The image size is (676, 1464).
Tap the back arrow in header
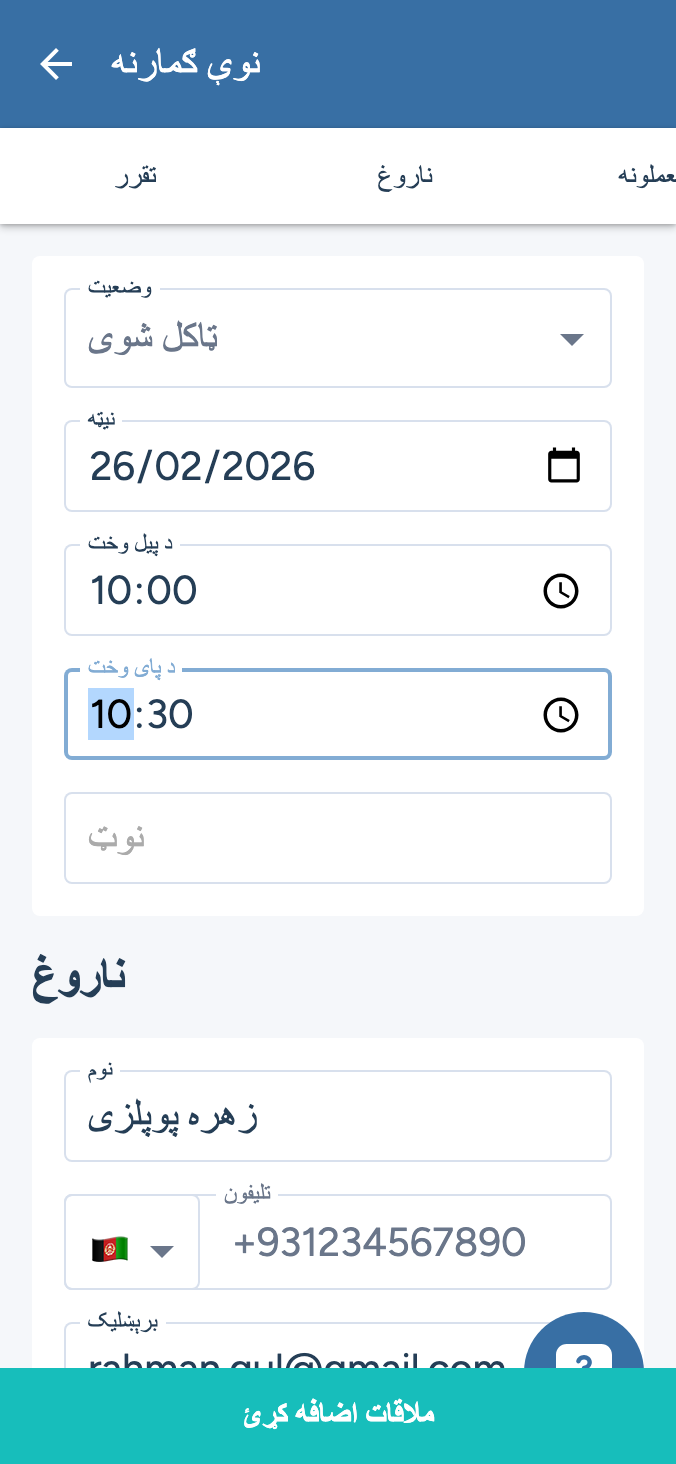pos(56,64)
